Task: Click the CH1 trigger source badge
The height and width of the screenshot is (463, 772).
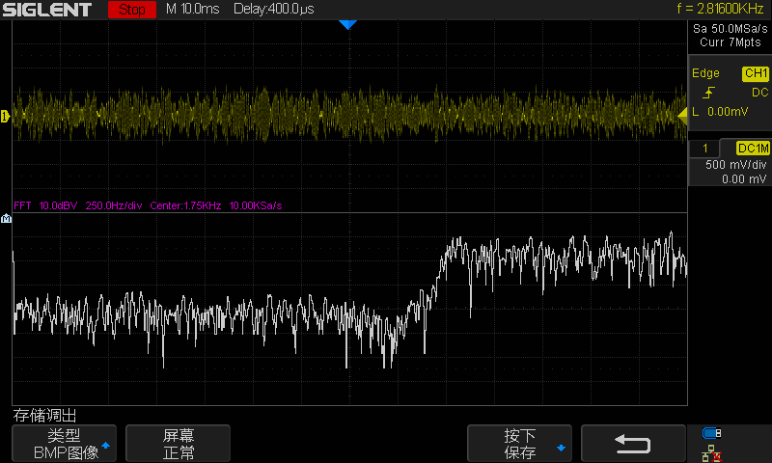Action: [x=754, y=74]
